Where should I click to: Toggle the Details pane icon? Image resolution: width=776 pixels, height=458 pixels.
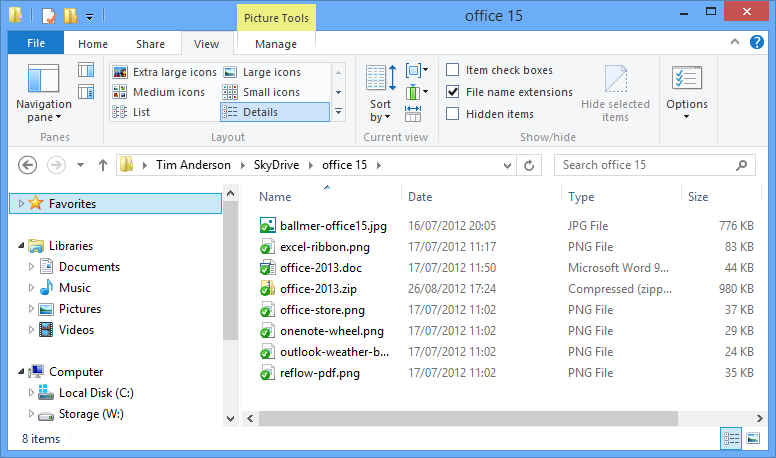coord(86,92)
